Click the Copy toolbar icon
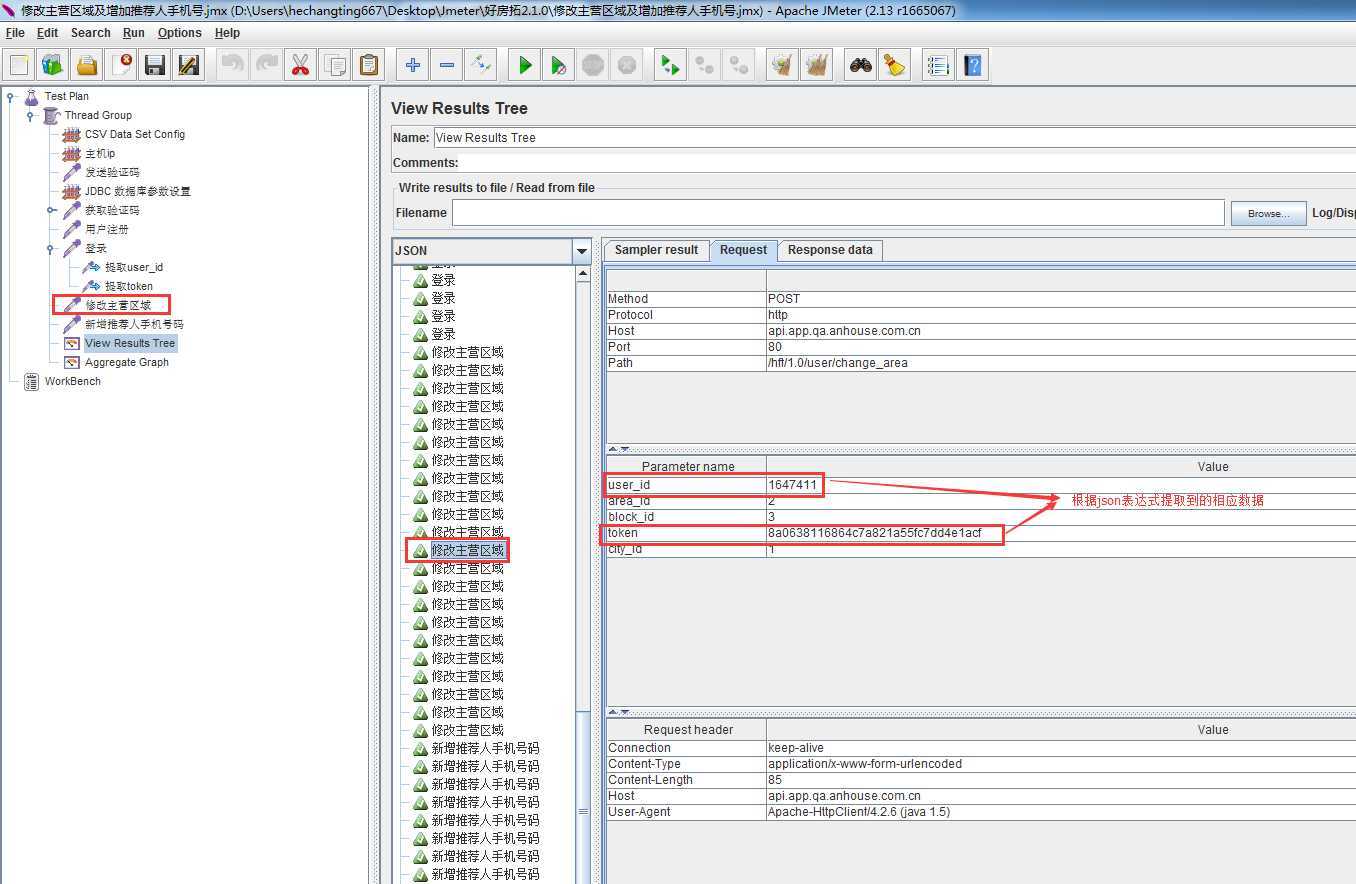Screen dimensions: 1356x884 (x=335, y=66)
